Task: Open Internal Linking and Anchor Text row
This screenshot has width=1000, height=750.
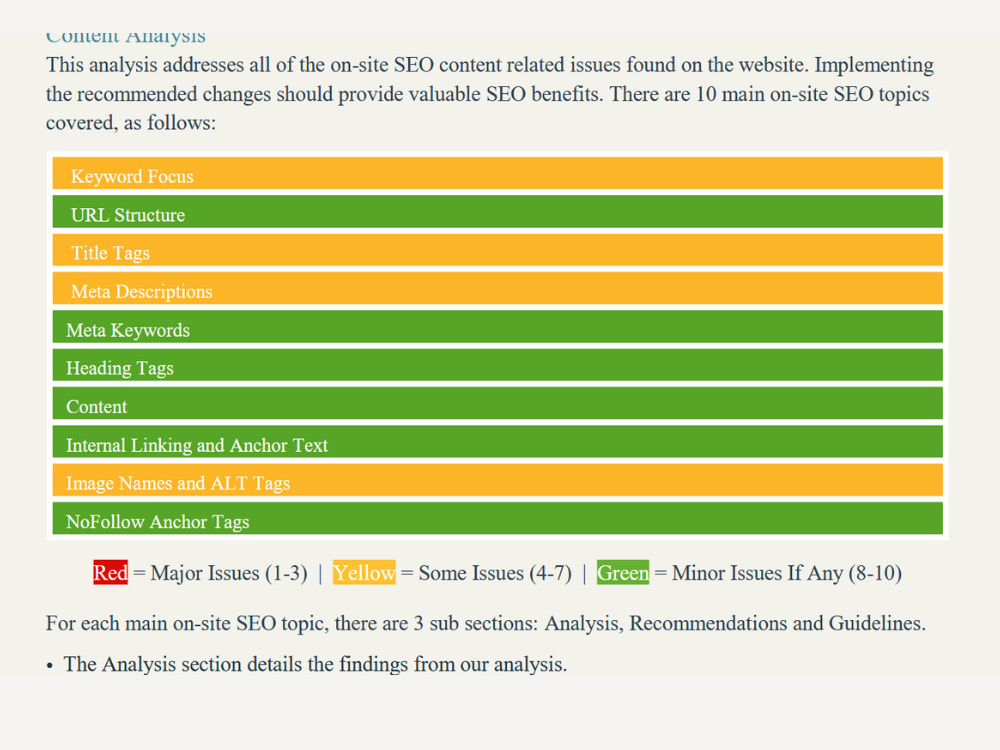Action: coord(497,441)
